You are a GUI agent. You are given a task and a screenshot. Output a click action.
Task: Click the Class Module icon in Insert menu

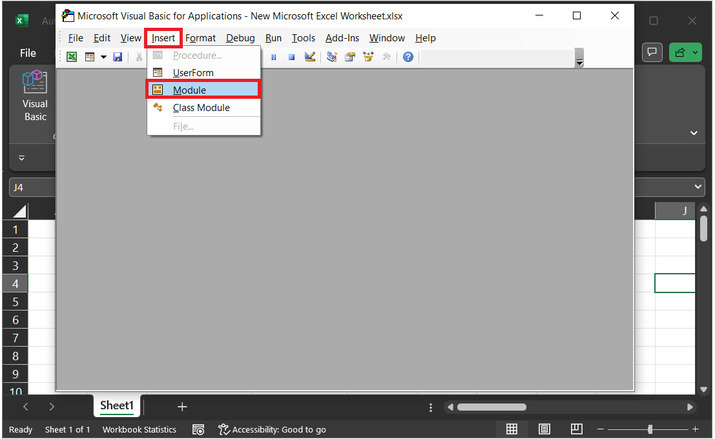tap(158, 107)
